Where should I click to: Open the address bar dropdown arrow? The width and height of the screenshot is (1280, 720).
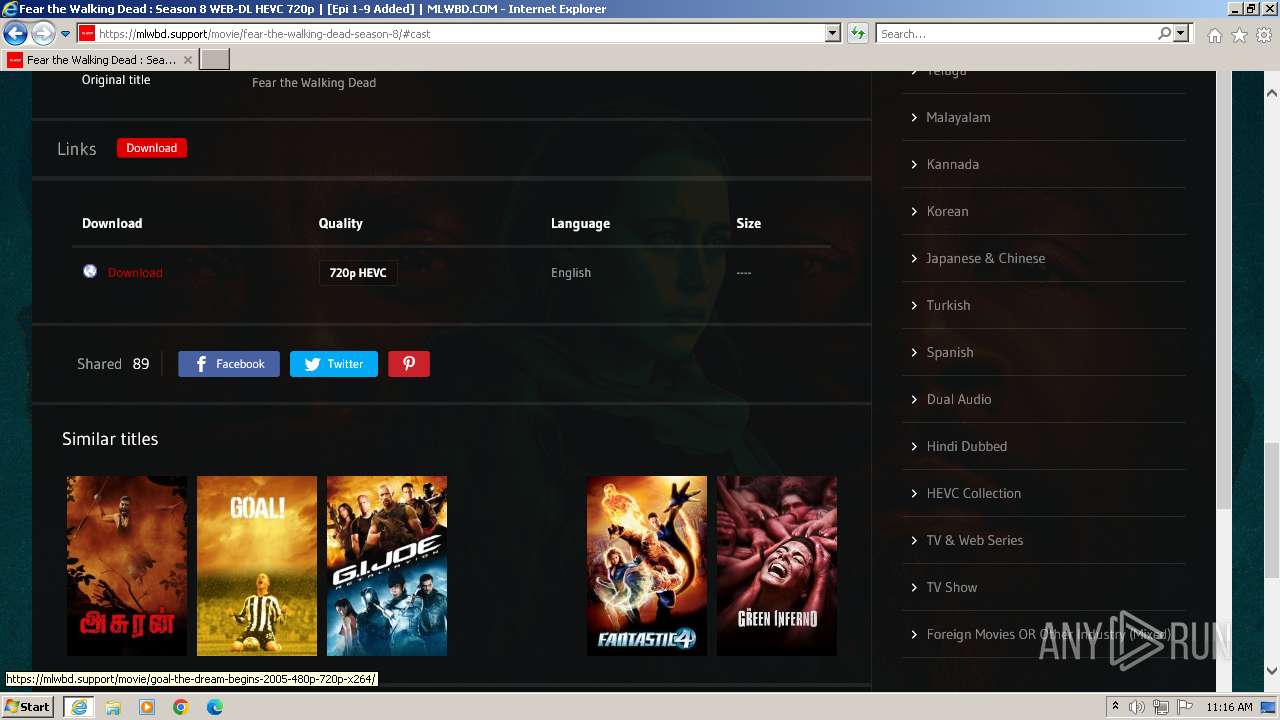coord(833,34)
